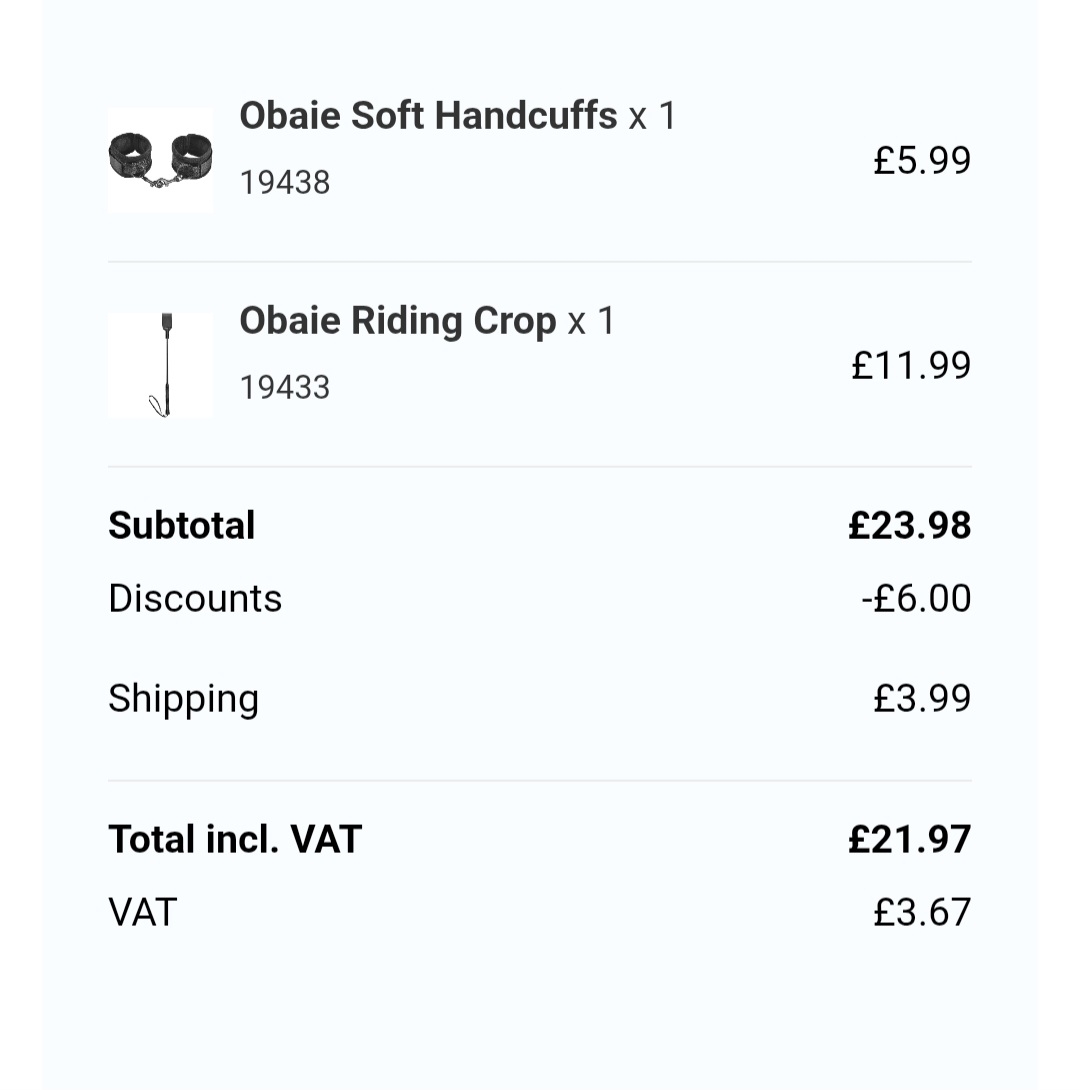Click the riding crop quantity x 1

click(x=592, y=321)
